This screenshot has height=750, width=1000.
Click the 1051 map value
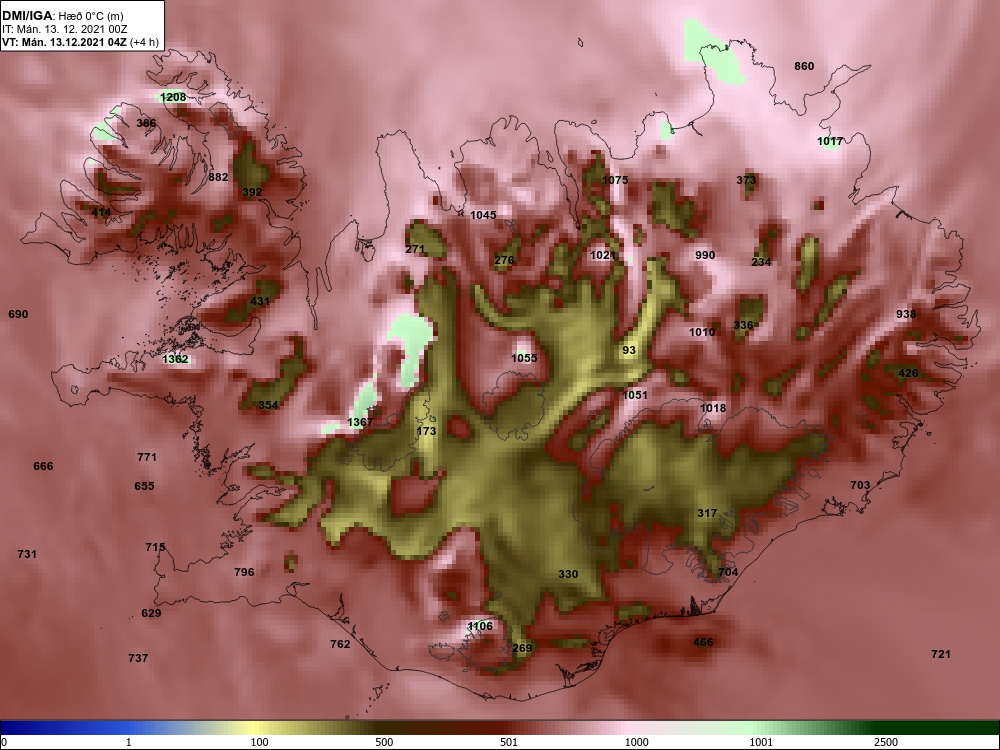pos(635,395)
